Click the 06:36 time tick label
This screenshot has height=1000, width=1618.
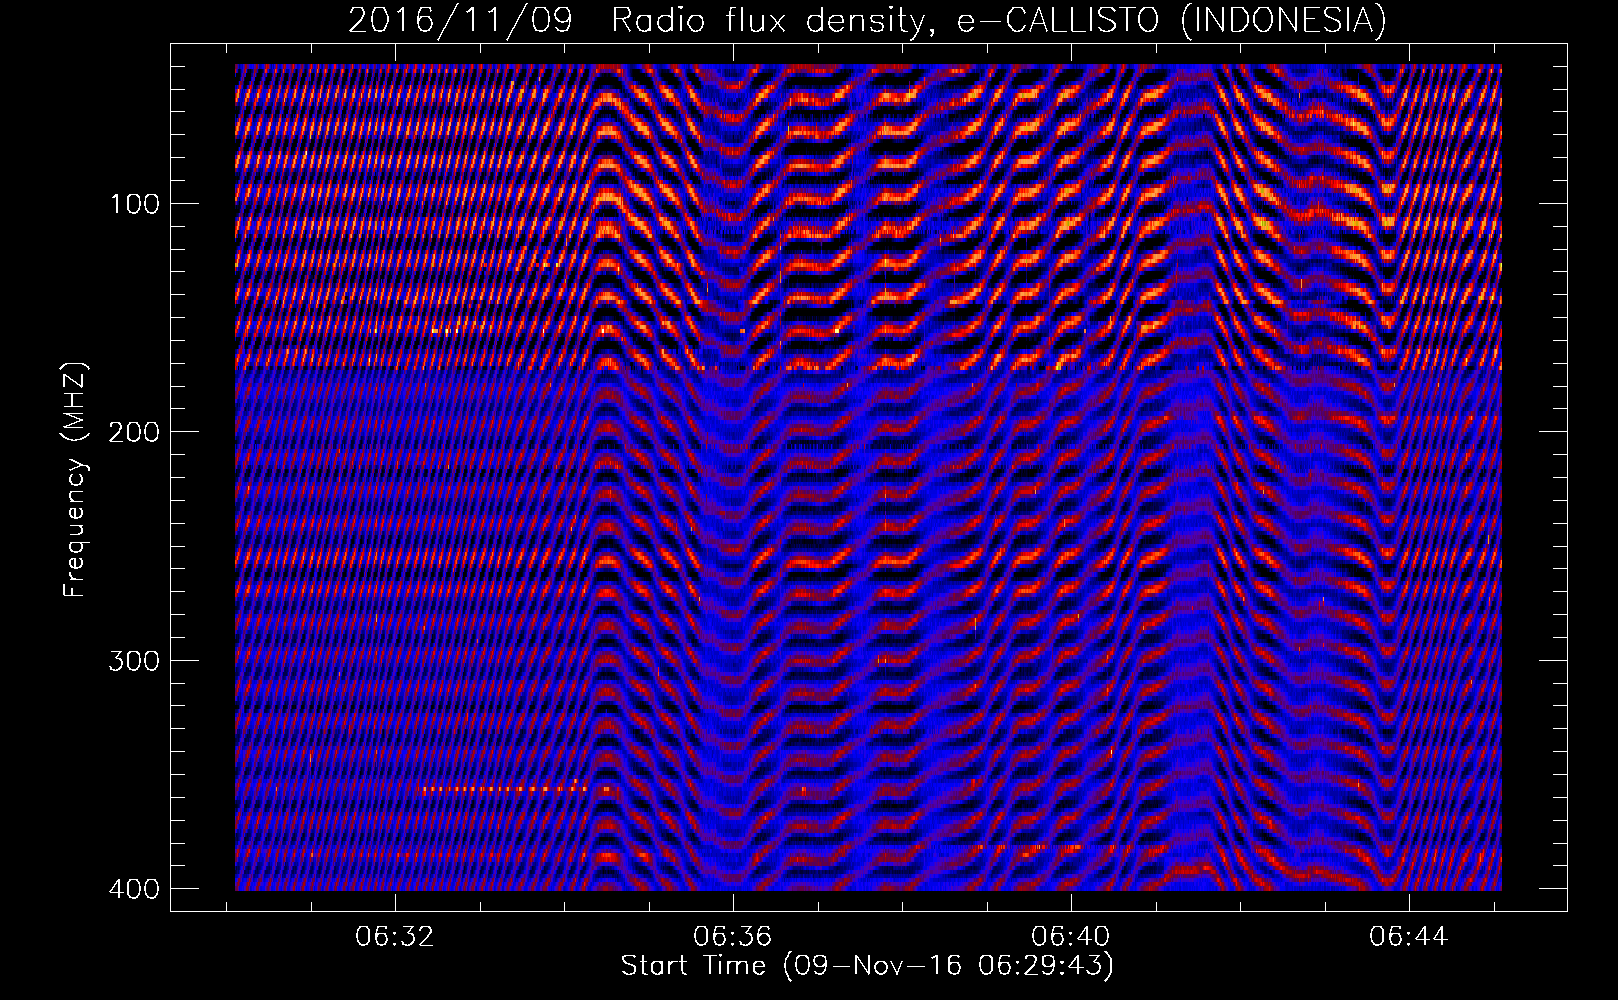734,937
